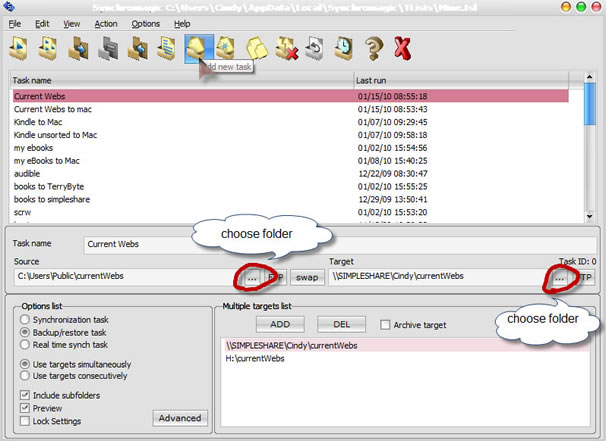Click the Advanced button

tap(180, 418)
